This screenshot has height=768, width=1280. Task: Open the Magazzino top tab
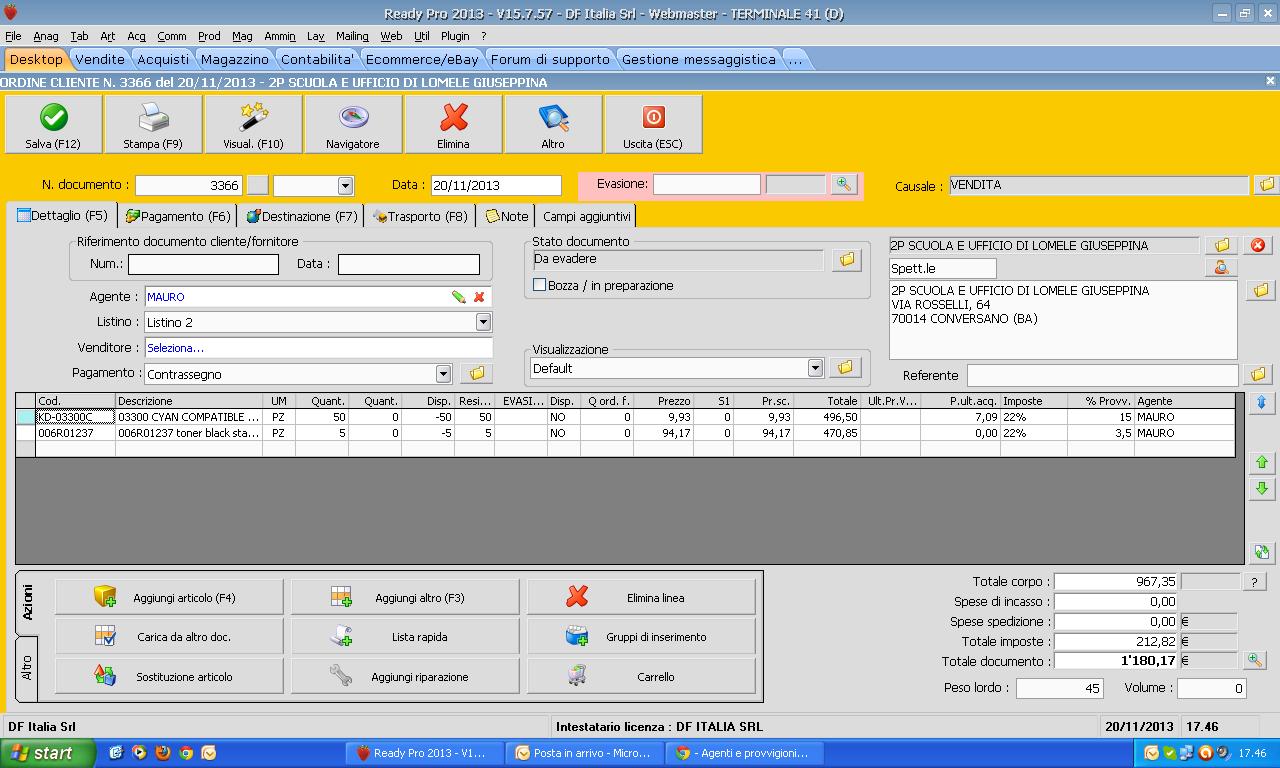[x=234, y=59]
